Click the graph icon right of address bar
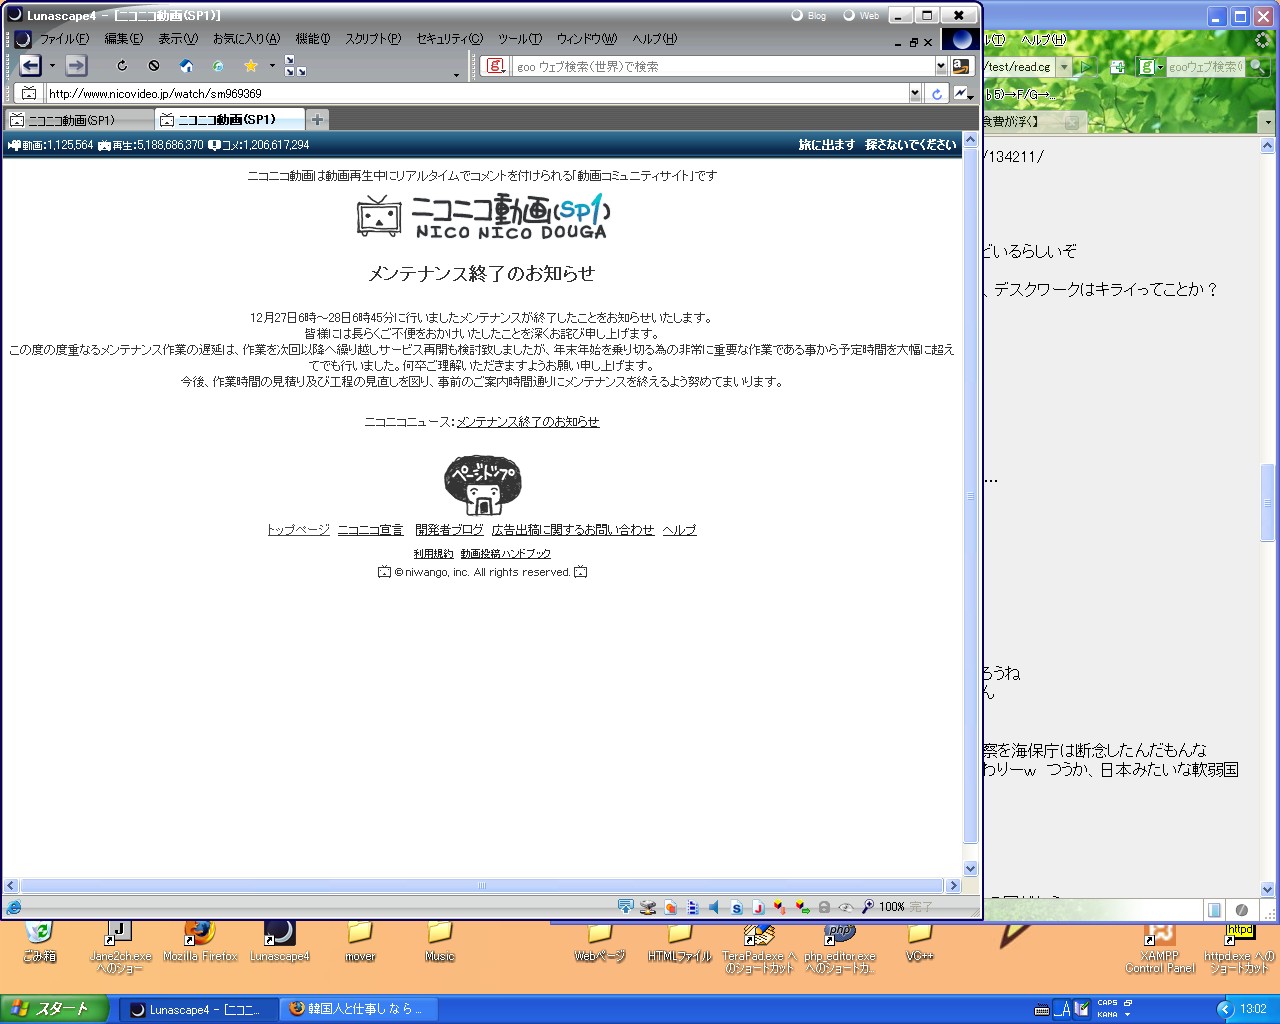Image resolution: width=1280 pixels, height=1024 pixels. [x=961, y=93]
